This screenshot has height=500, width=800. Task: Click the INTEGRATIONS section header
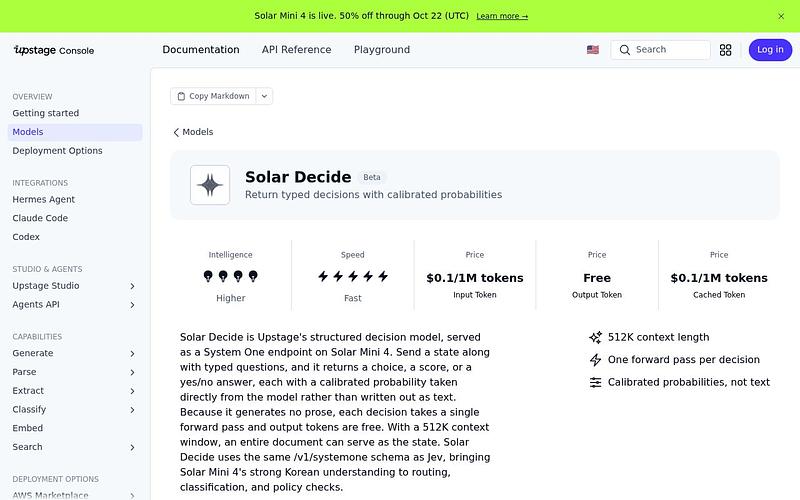point(40,183)
